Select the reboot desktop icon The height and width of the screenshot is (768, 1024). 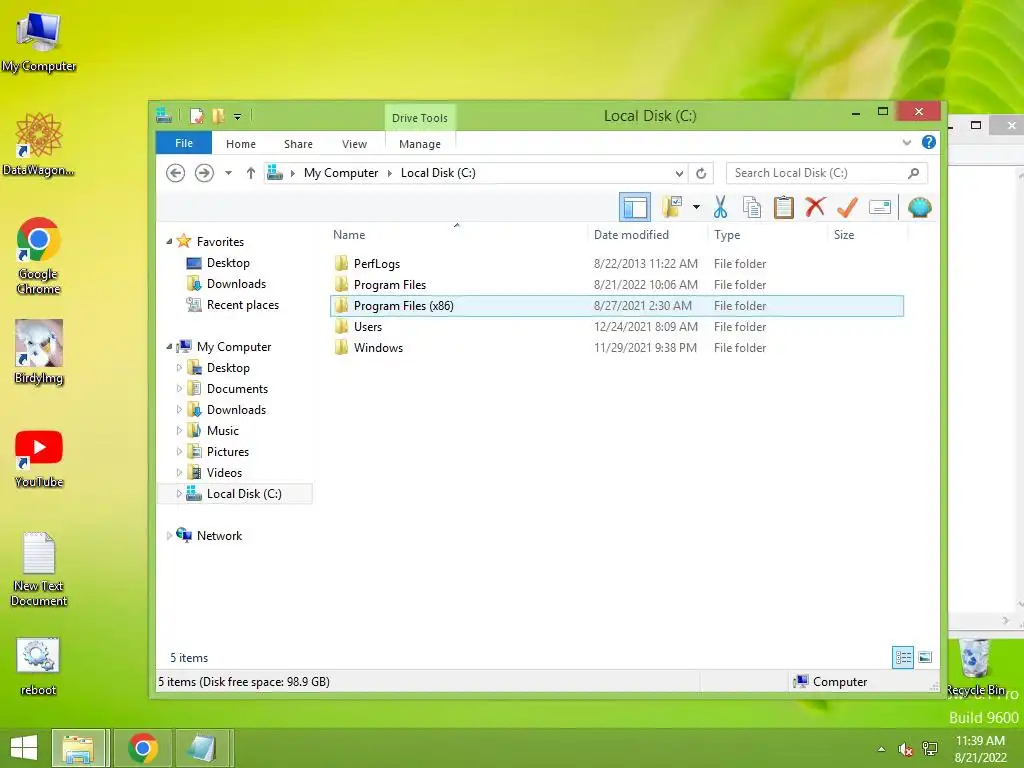click(38, 667)
